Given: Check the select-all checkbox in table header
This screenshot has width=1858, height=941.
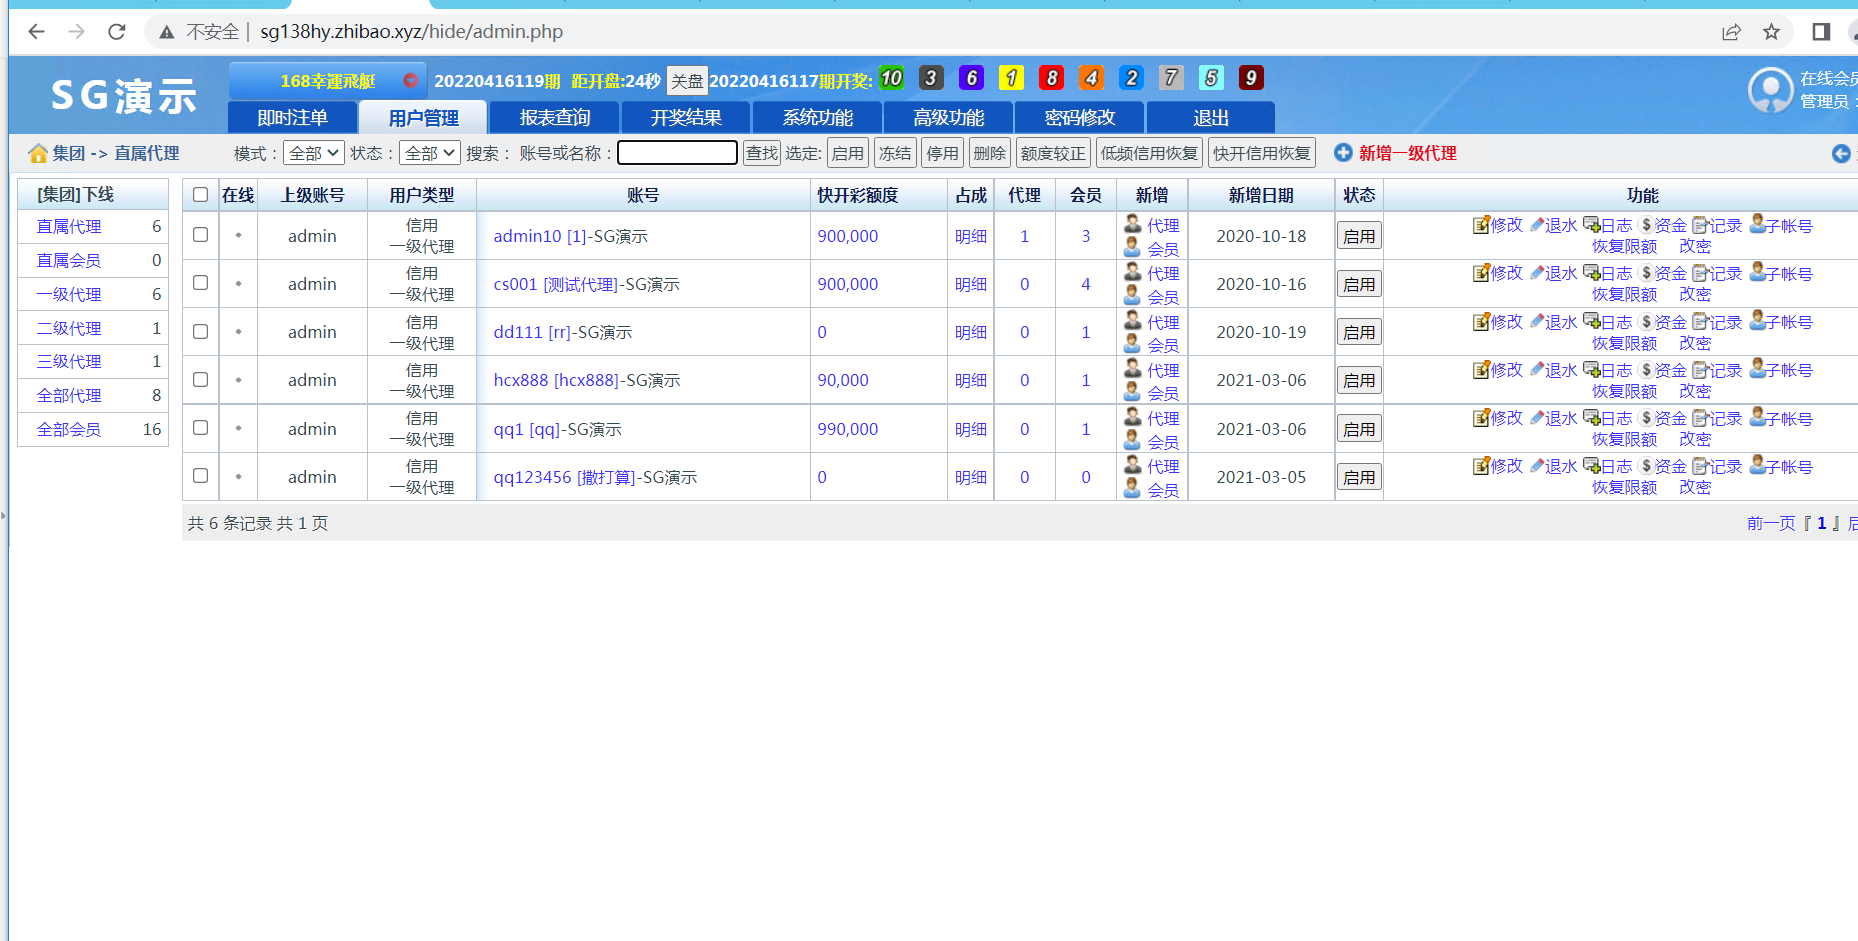Looking at the screenshot, I should (200, 194).
